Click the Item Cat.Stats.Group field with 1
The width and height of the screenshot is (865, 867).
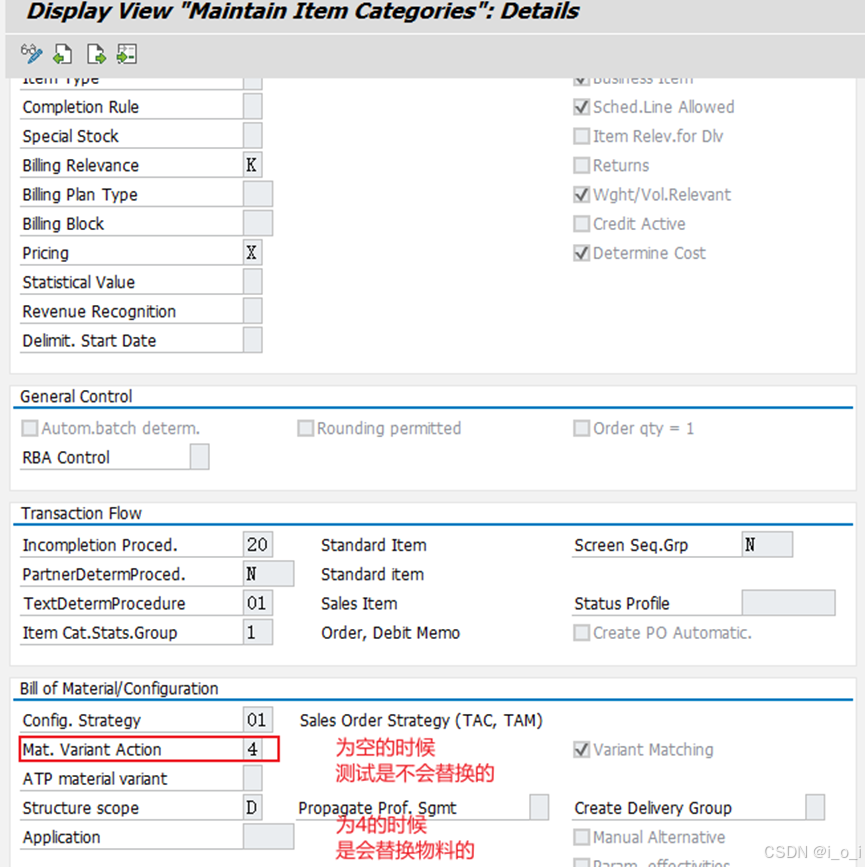pos(258,633)
